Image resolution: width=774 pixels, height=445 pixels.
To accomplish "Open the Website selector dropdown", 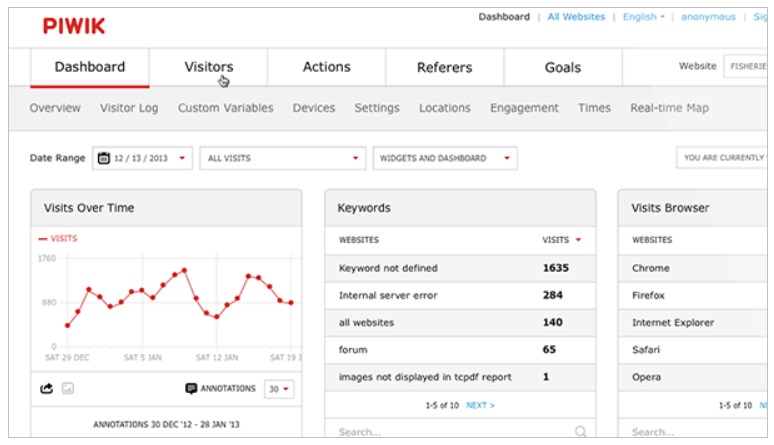I will (x=745, y=66).
